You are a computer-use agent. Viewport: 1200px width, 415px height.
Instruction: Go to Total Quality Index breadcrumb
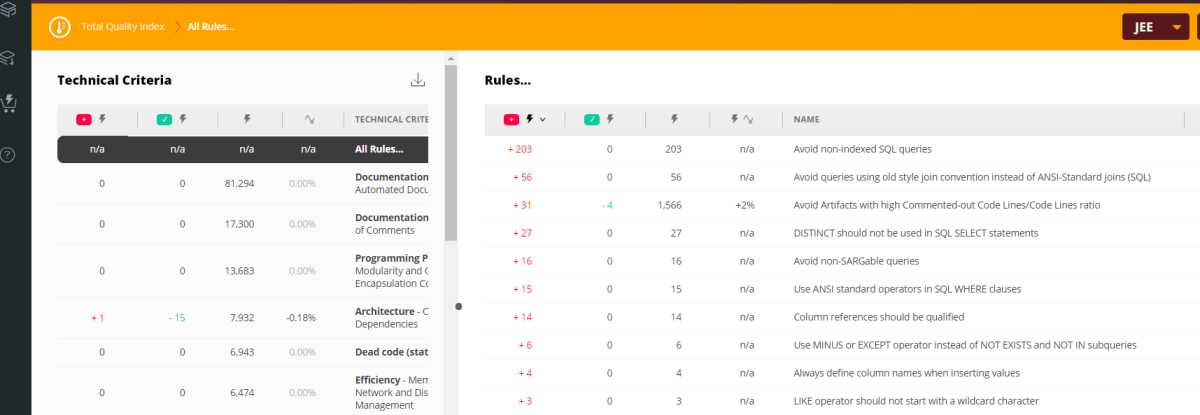122,27
